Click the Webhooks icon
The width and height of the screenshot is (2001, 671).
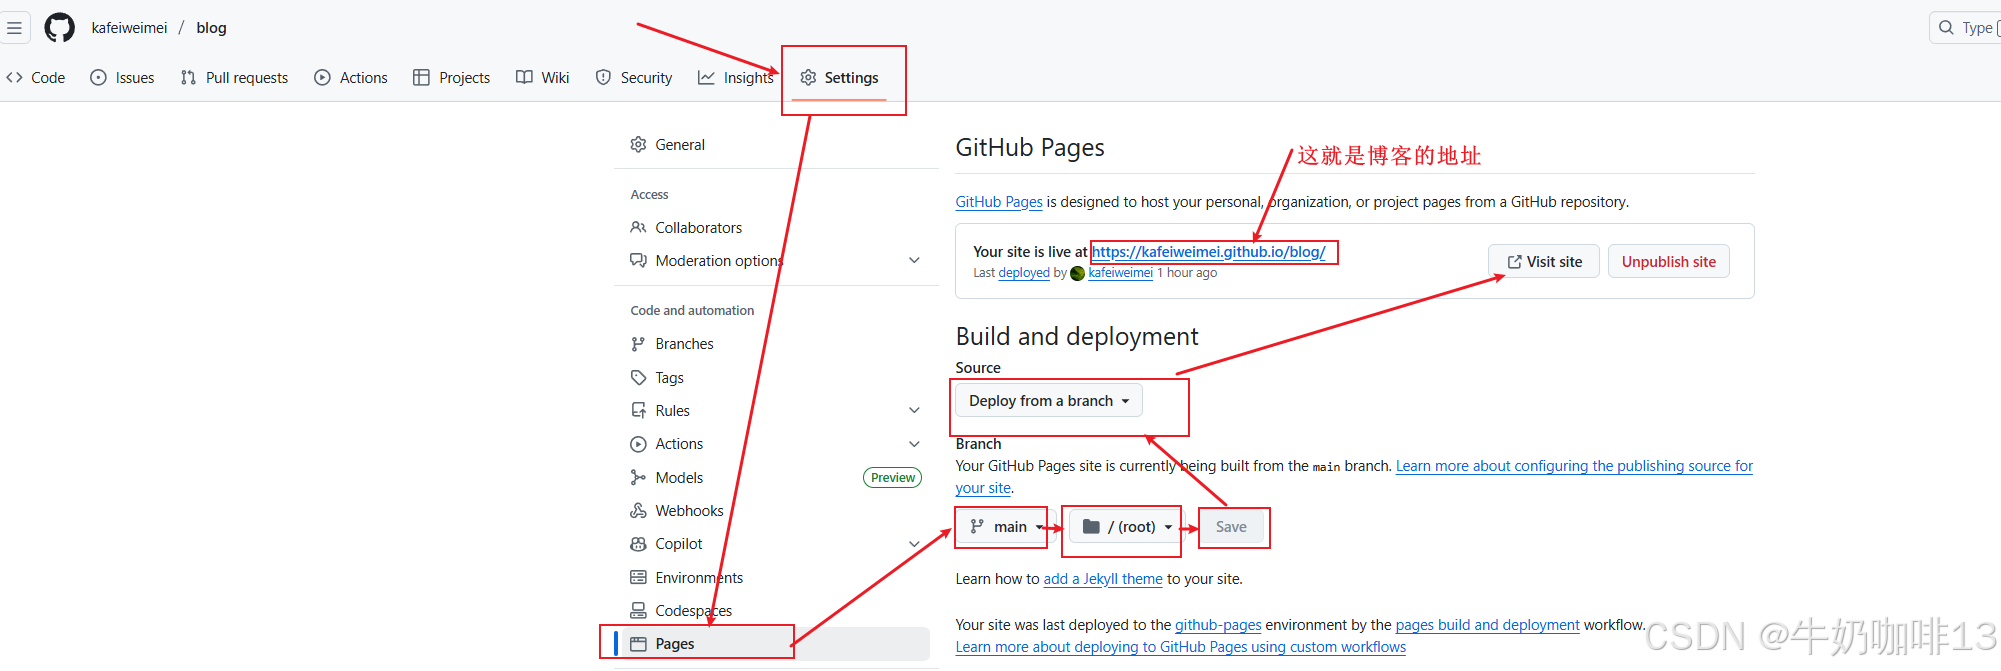pos(638,511)
